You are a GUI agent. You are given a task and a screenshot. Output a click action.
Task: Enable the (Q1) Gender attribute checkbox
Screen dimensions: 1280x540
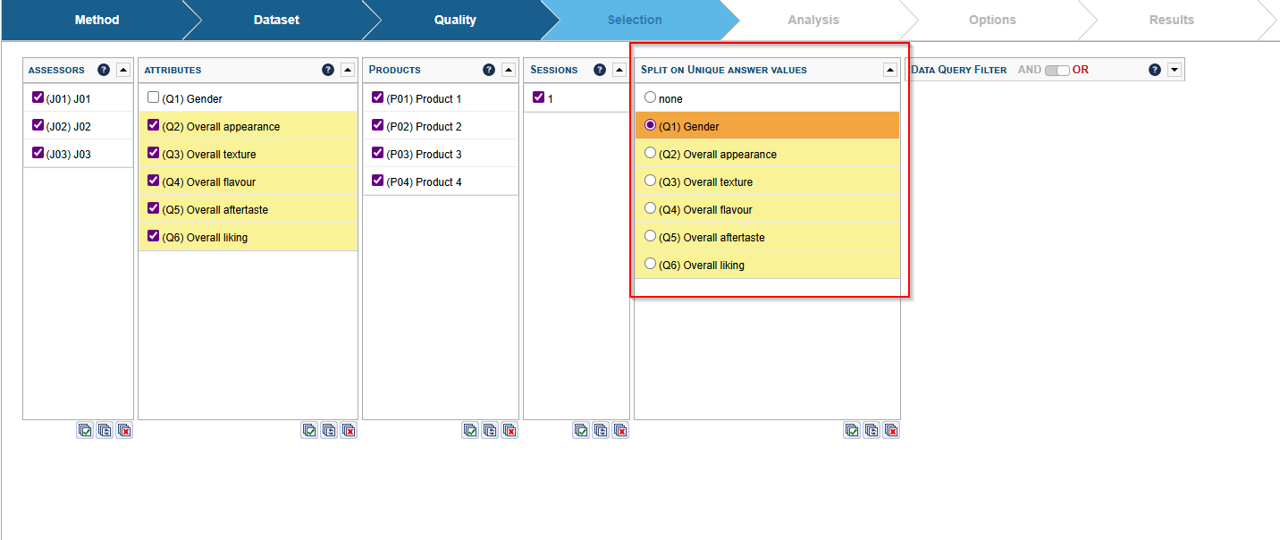(153, 98)
